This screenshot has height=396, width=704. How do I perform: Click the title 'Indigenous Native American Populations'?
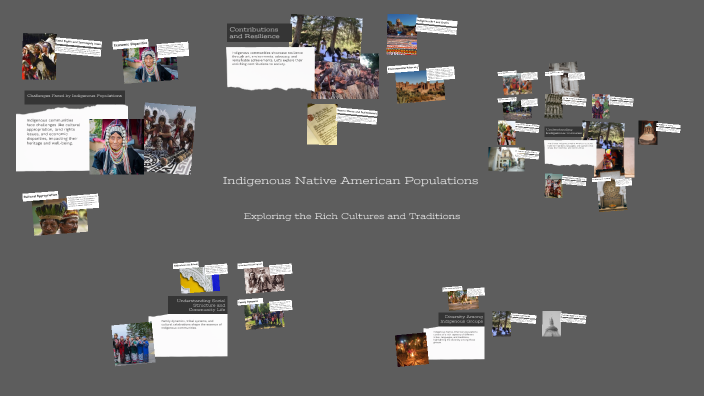click(x=350, y=180)
